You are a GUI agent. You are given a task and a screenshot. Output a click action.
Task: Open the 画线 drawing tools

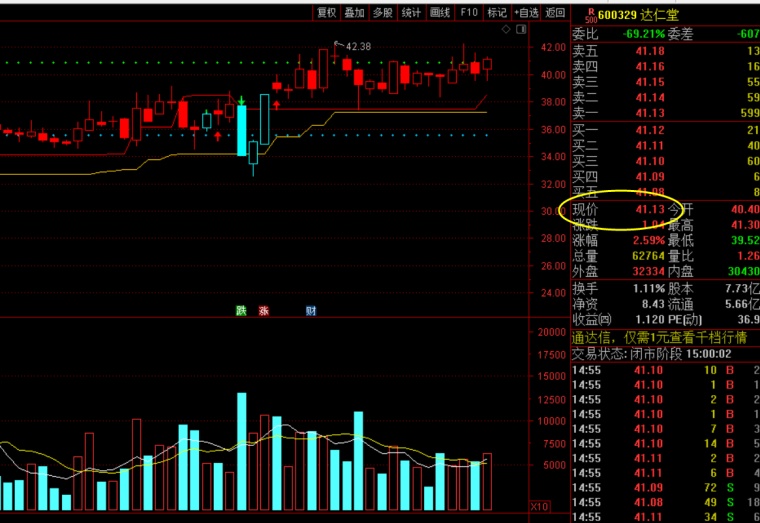[x=440, y=13]
